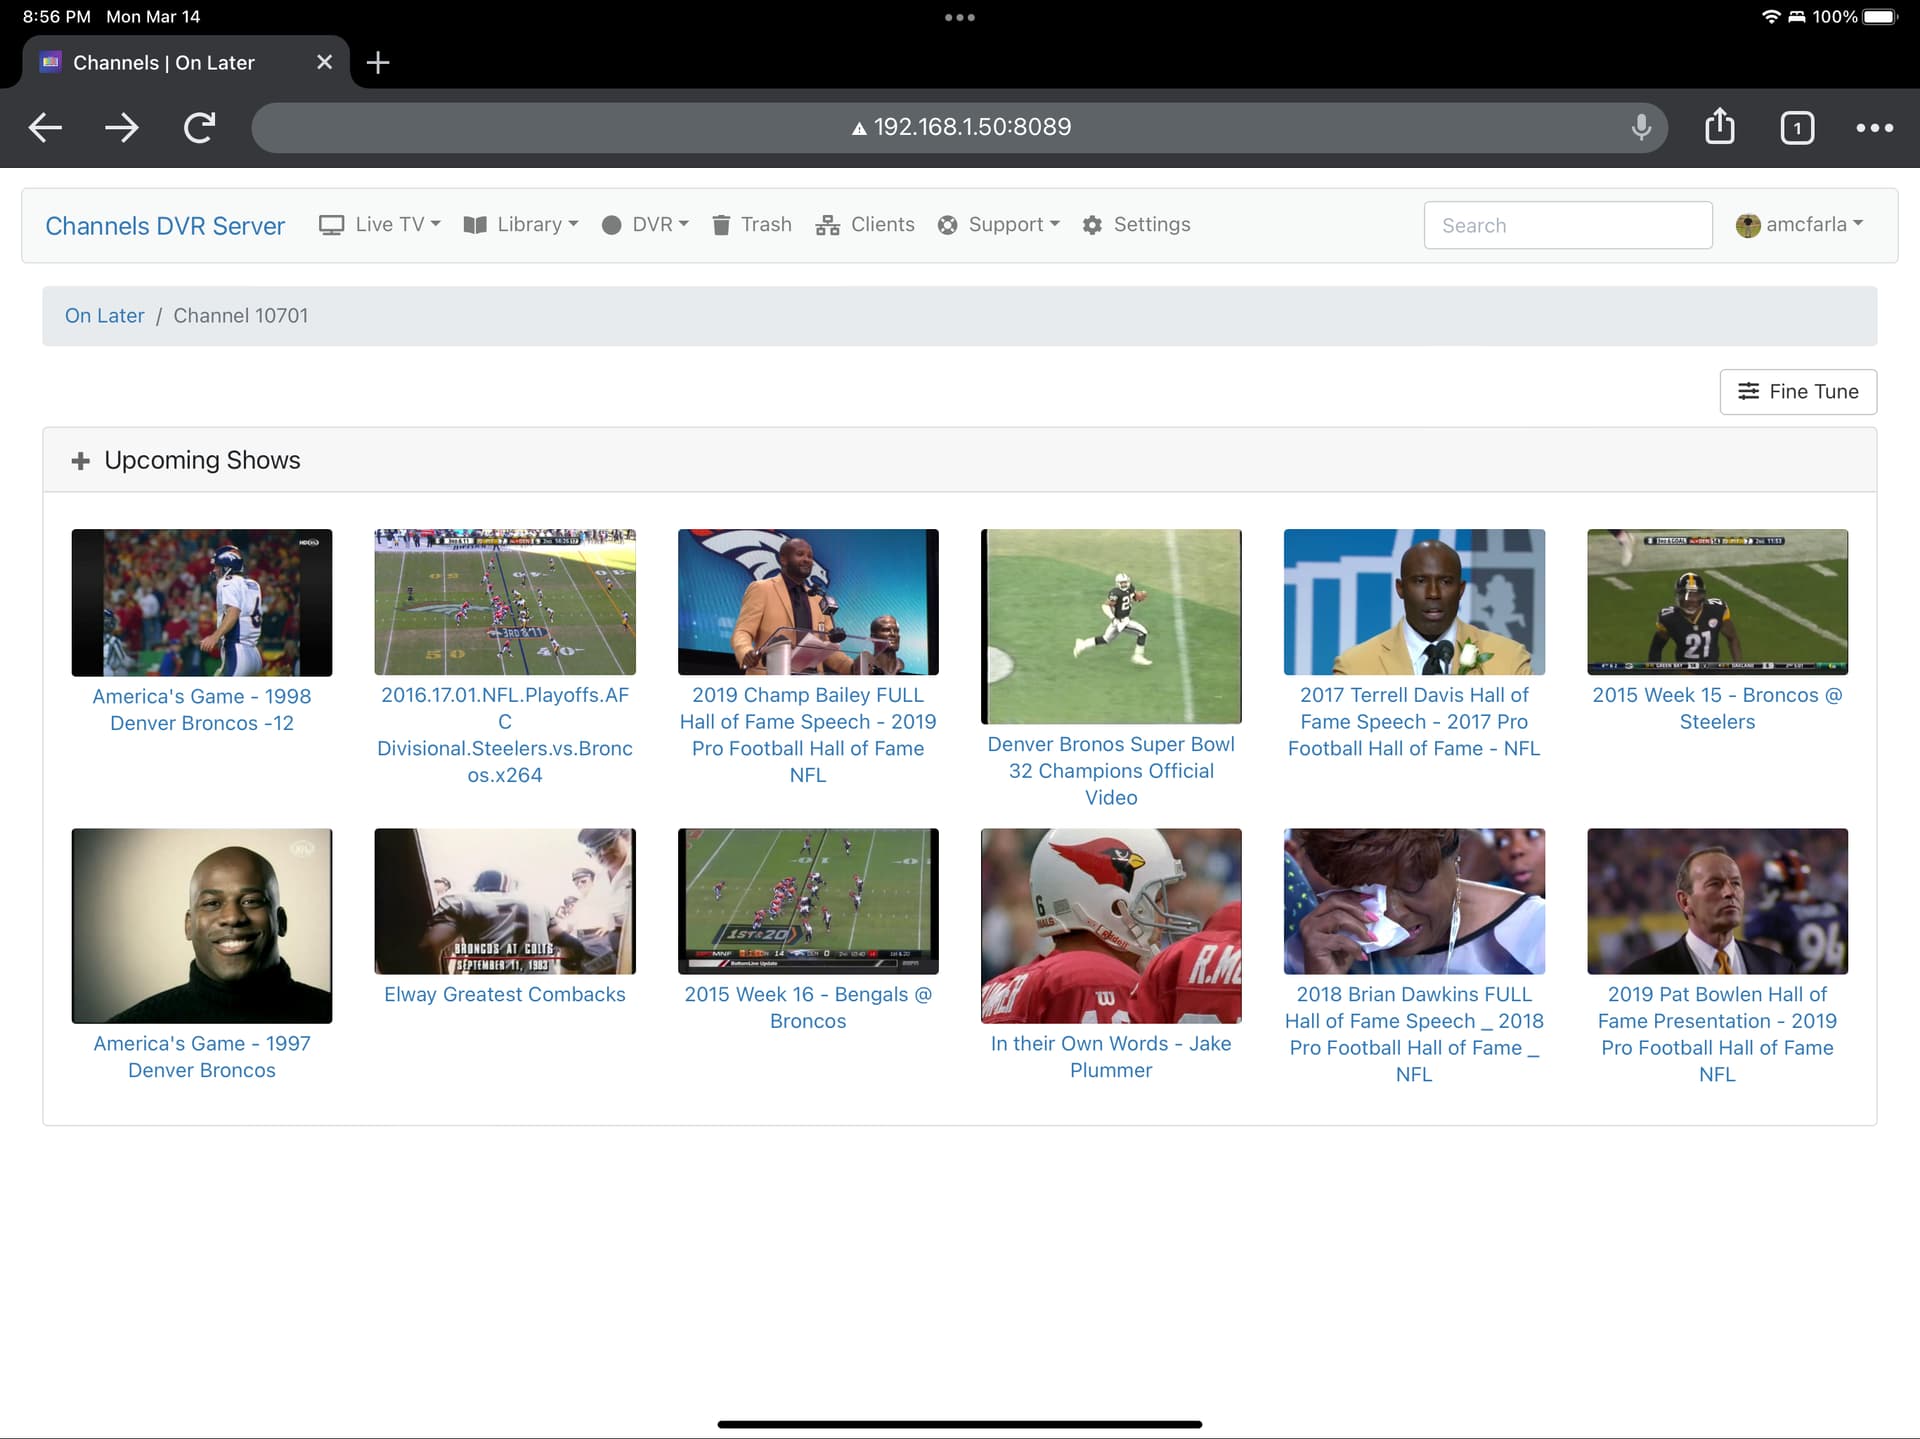The height and width of the screenshot is (1439, 1920).
Task: Click the browser back arrow
Action: (x=45, y=127)
